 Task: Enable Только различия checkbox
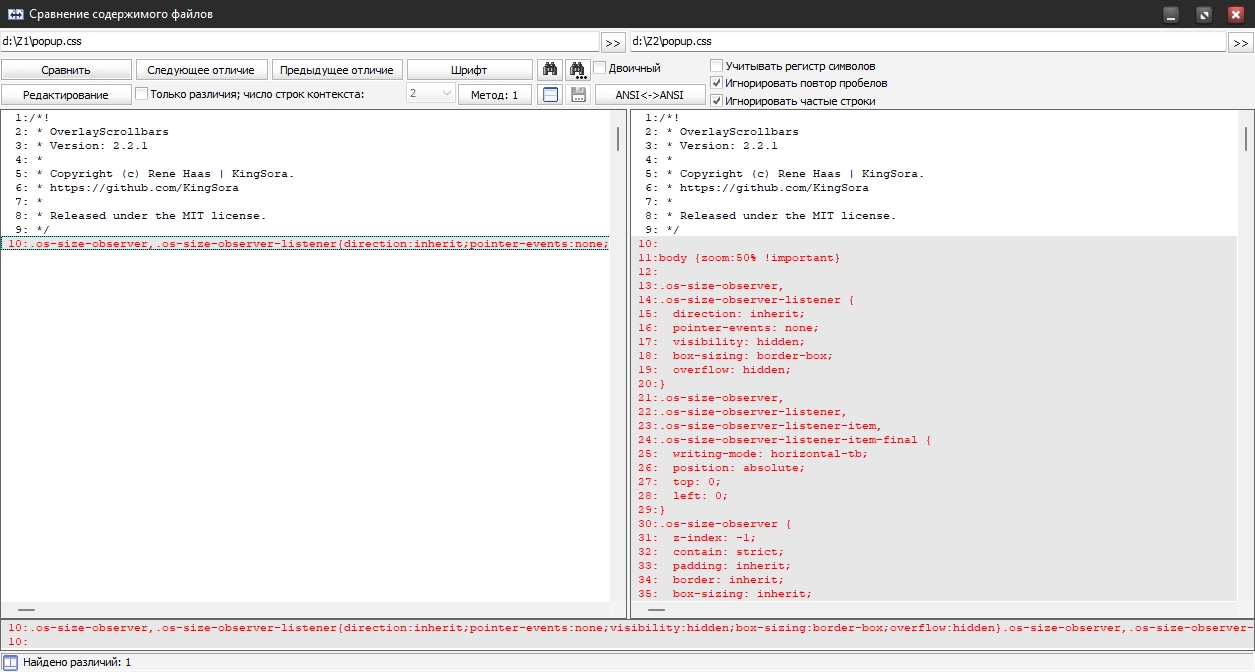pos(141,94)
